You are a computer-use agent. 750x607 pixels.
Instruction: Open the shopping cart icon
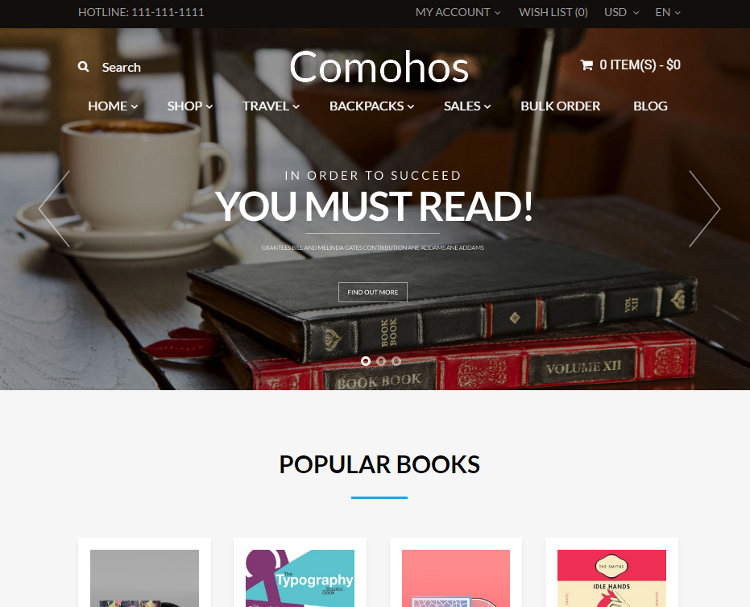[x=586, y=65]
